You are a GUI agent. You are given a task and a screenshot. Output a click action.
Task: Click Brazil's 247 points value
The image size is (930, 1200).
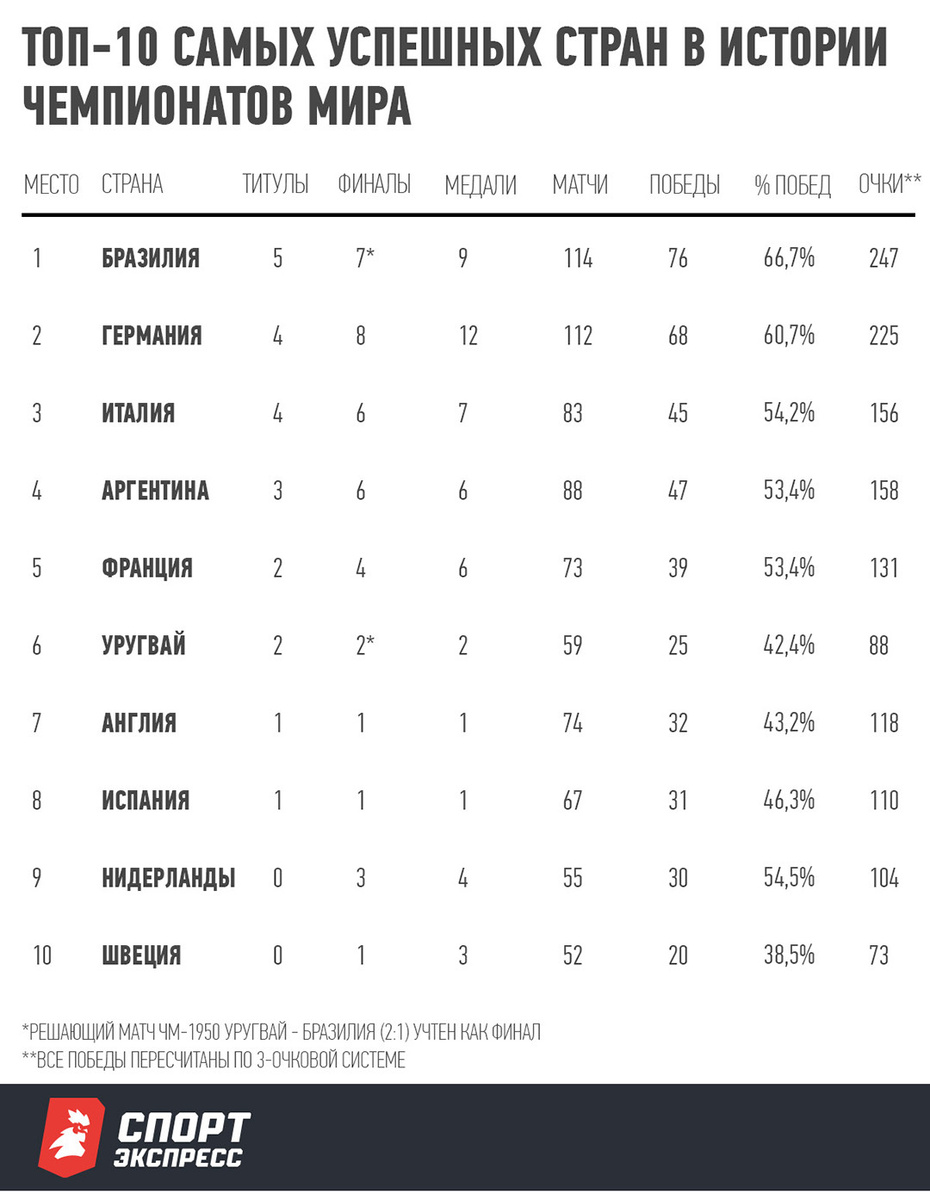coord(884,259)
